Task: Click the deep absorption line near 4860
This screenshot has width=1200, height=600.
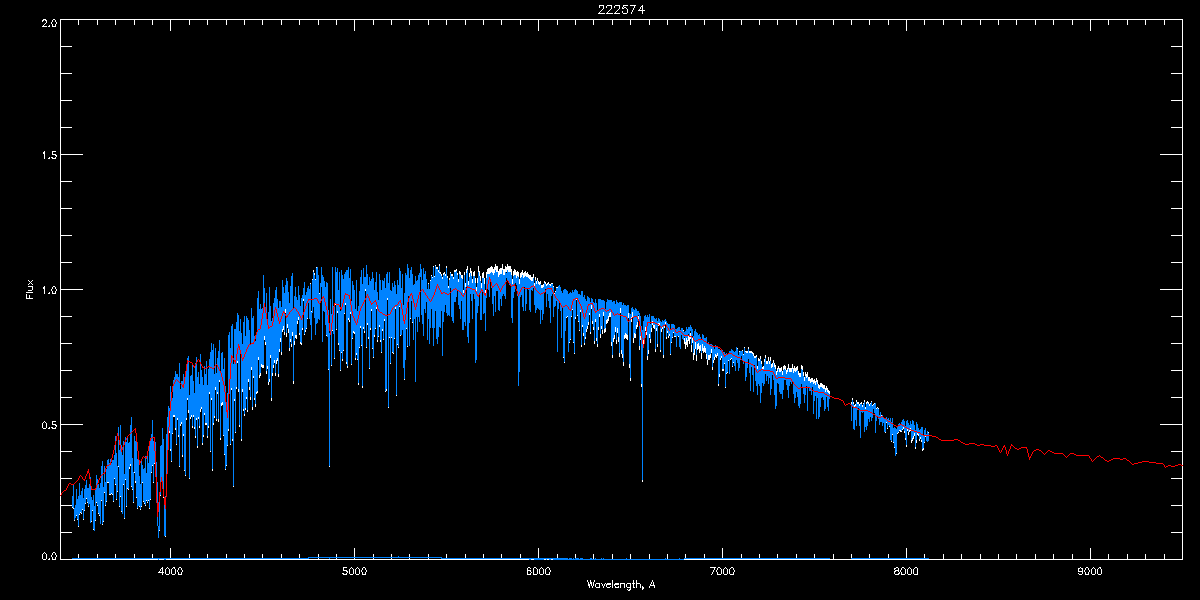Action: pyautogui.click(x=329, y=463)
